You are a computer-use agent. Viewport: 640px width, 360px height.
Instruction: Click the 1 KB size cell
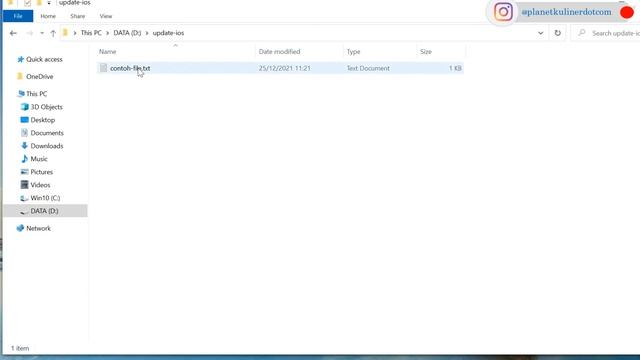[455, 68]
